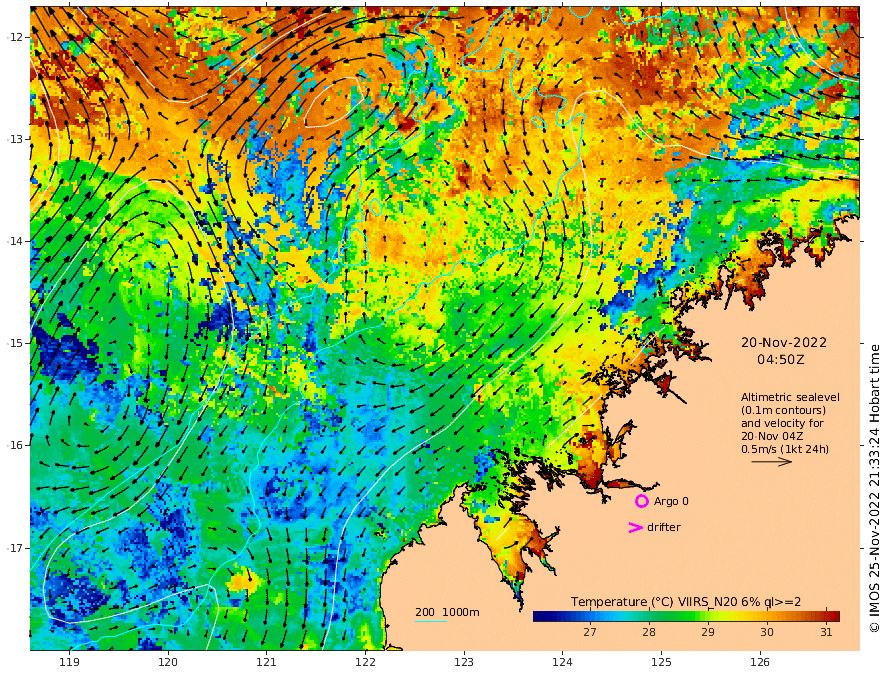
Task: Click the cyan 200 1000m contour line sample
Action: (430, 621)
